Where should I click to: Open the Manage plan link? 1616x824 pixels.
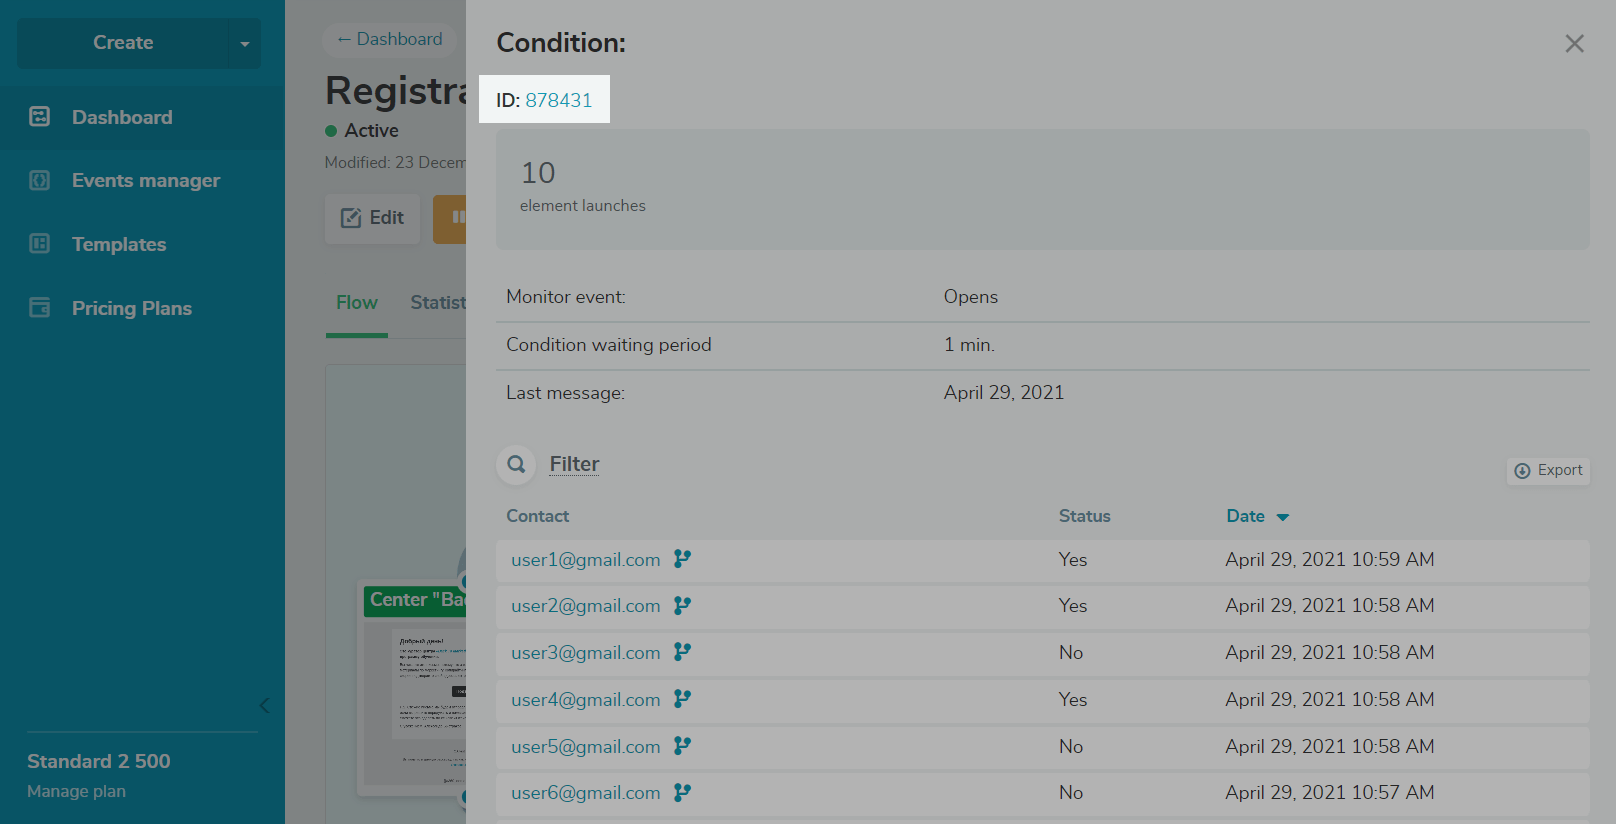pos(76,792)
